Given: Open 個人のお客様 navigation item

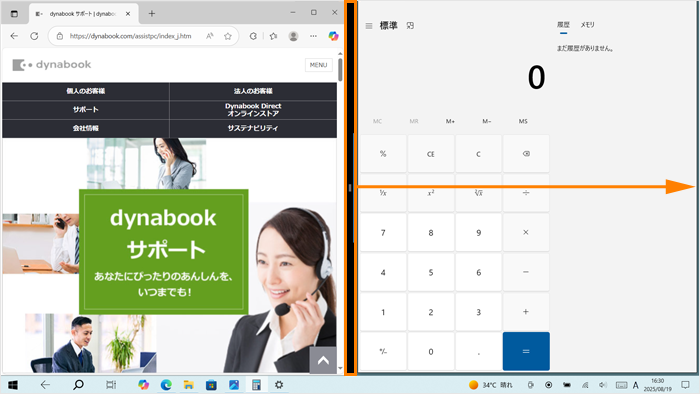Looking at the screenshot, I should tap(86, 91).
